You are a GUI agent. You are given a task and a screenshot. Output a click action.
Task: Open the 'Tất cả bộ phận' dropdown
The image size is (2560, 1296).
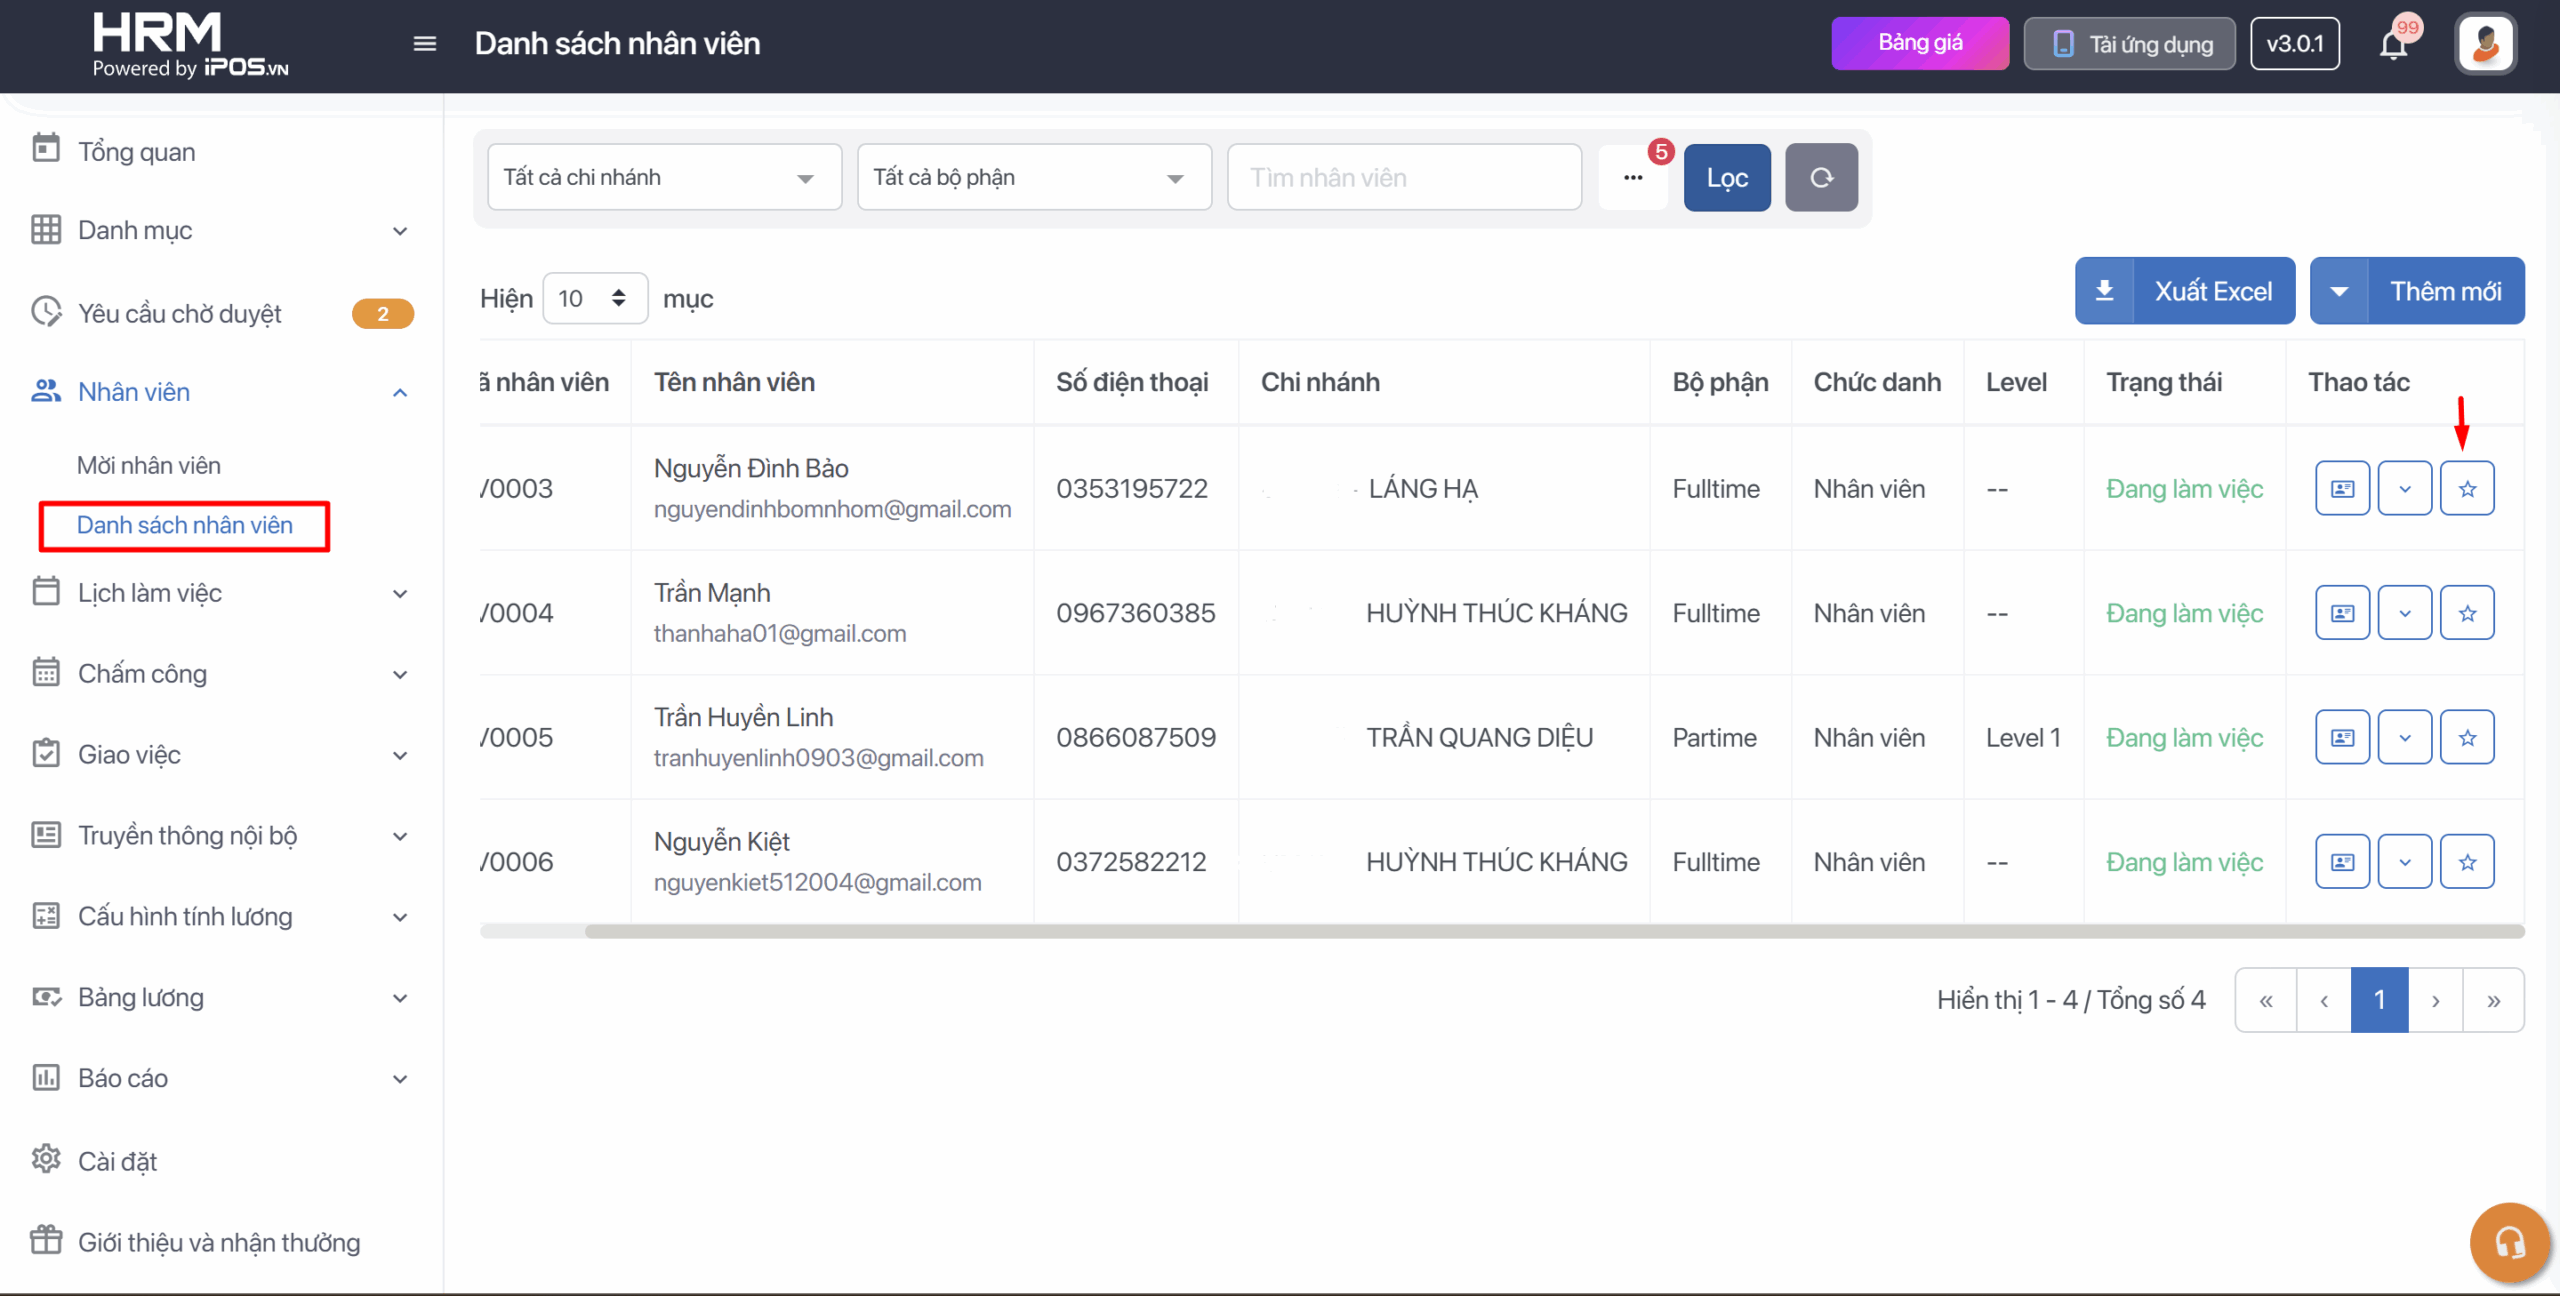pyautogui.click(x=1034, y=177)
